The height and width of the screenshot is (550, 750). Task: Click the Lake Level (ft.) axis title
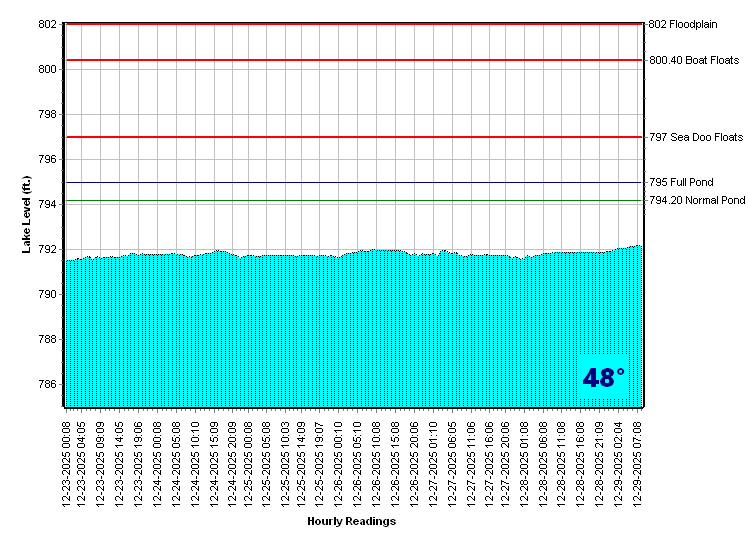point(28,214)
